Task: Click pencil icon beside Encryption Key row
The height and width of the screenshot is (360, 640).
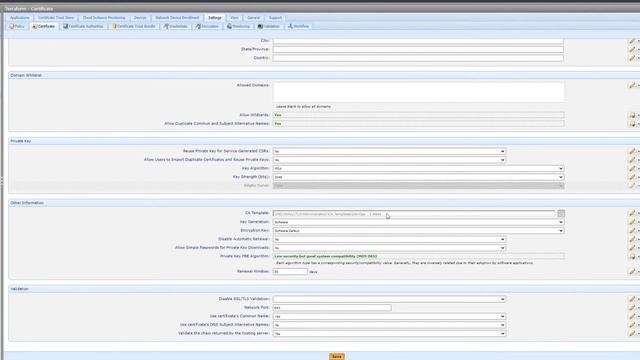Action: tap(632, 231)
